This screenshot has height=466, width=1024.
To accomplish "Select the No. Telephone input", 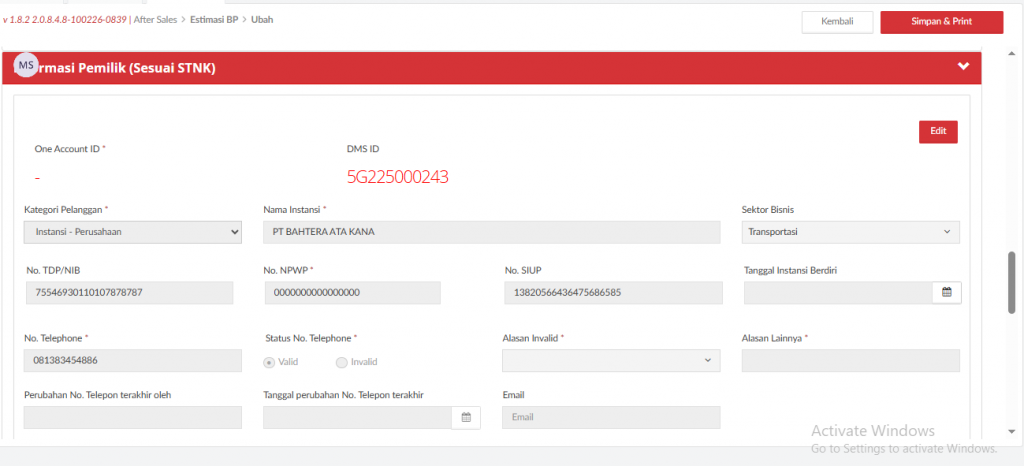I will [132, 361].
